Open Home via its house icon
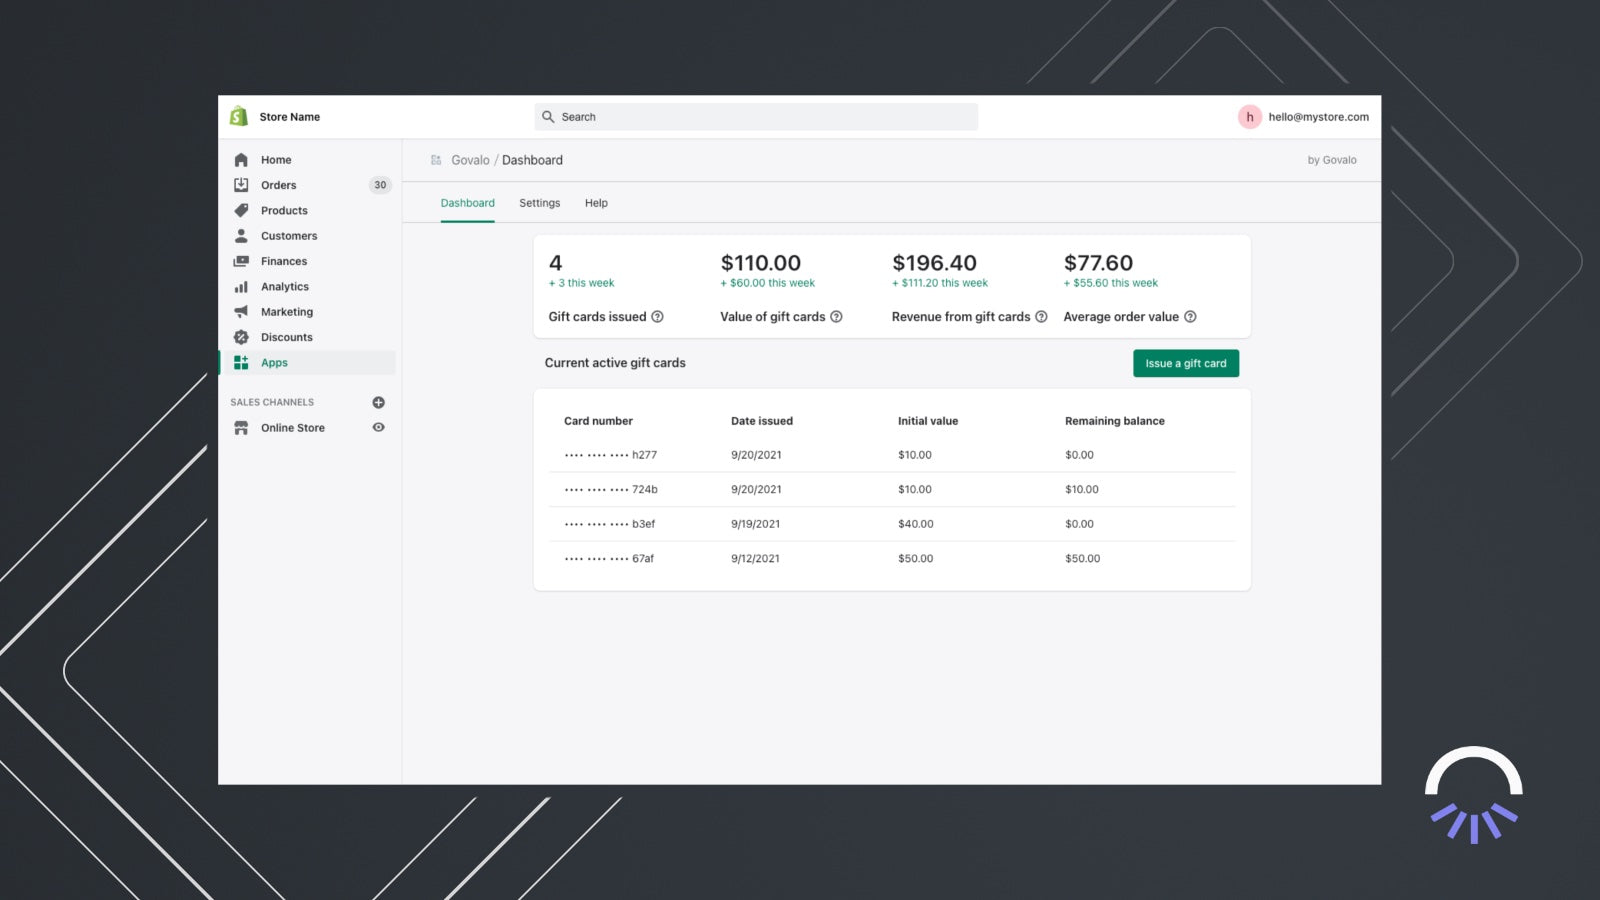 pyautogui.click(x=241, y=160)
